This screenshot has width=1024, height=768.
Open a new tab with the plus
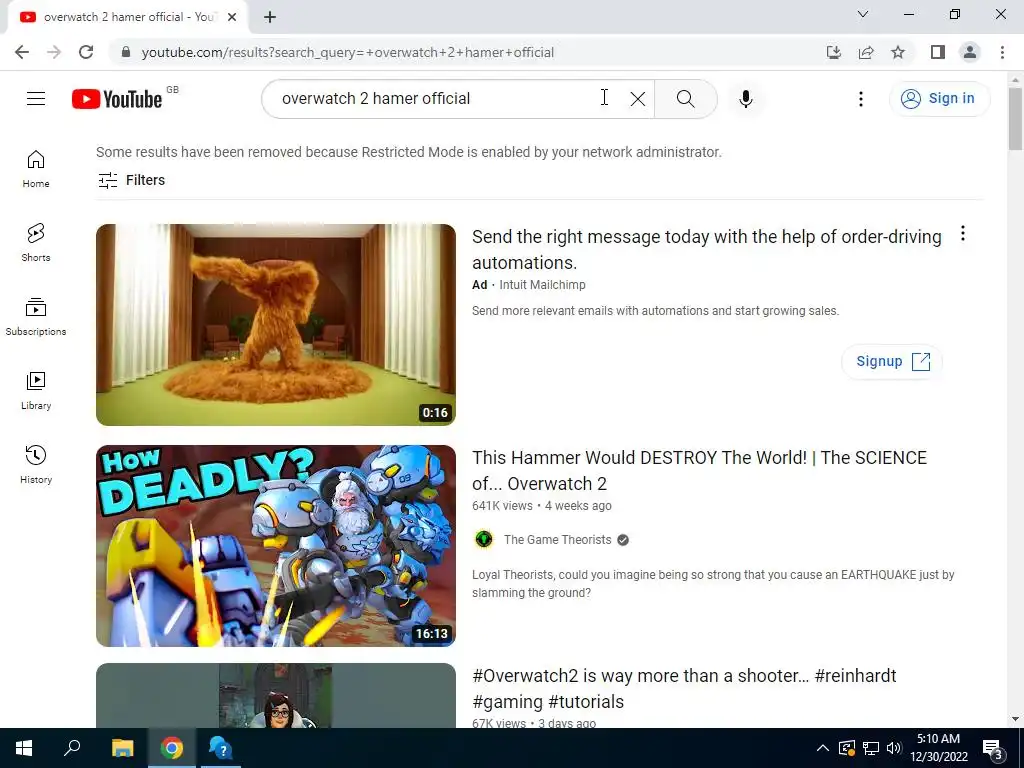pyautogui.click(x=270, y=17)
